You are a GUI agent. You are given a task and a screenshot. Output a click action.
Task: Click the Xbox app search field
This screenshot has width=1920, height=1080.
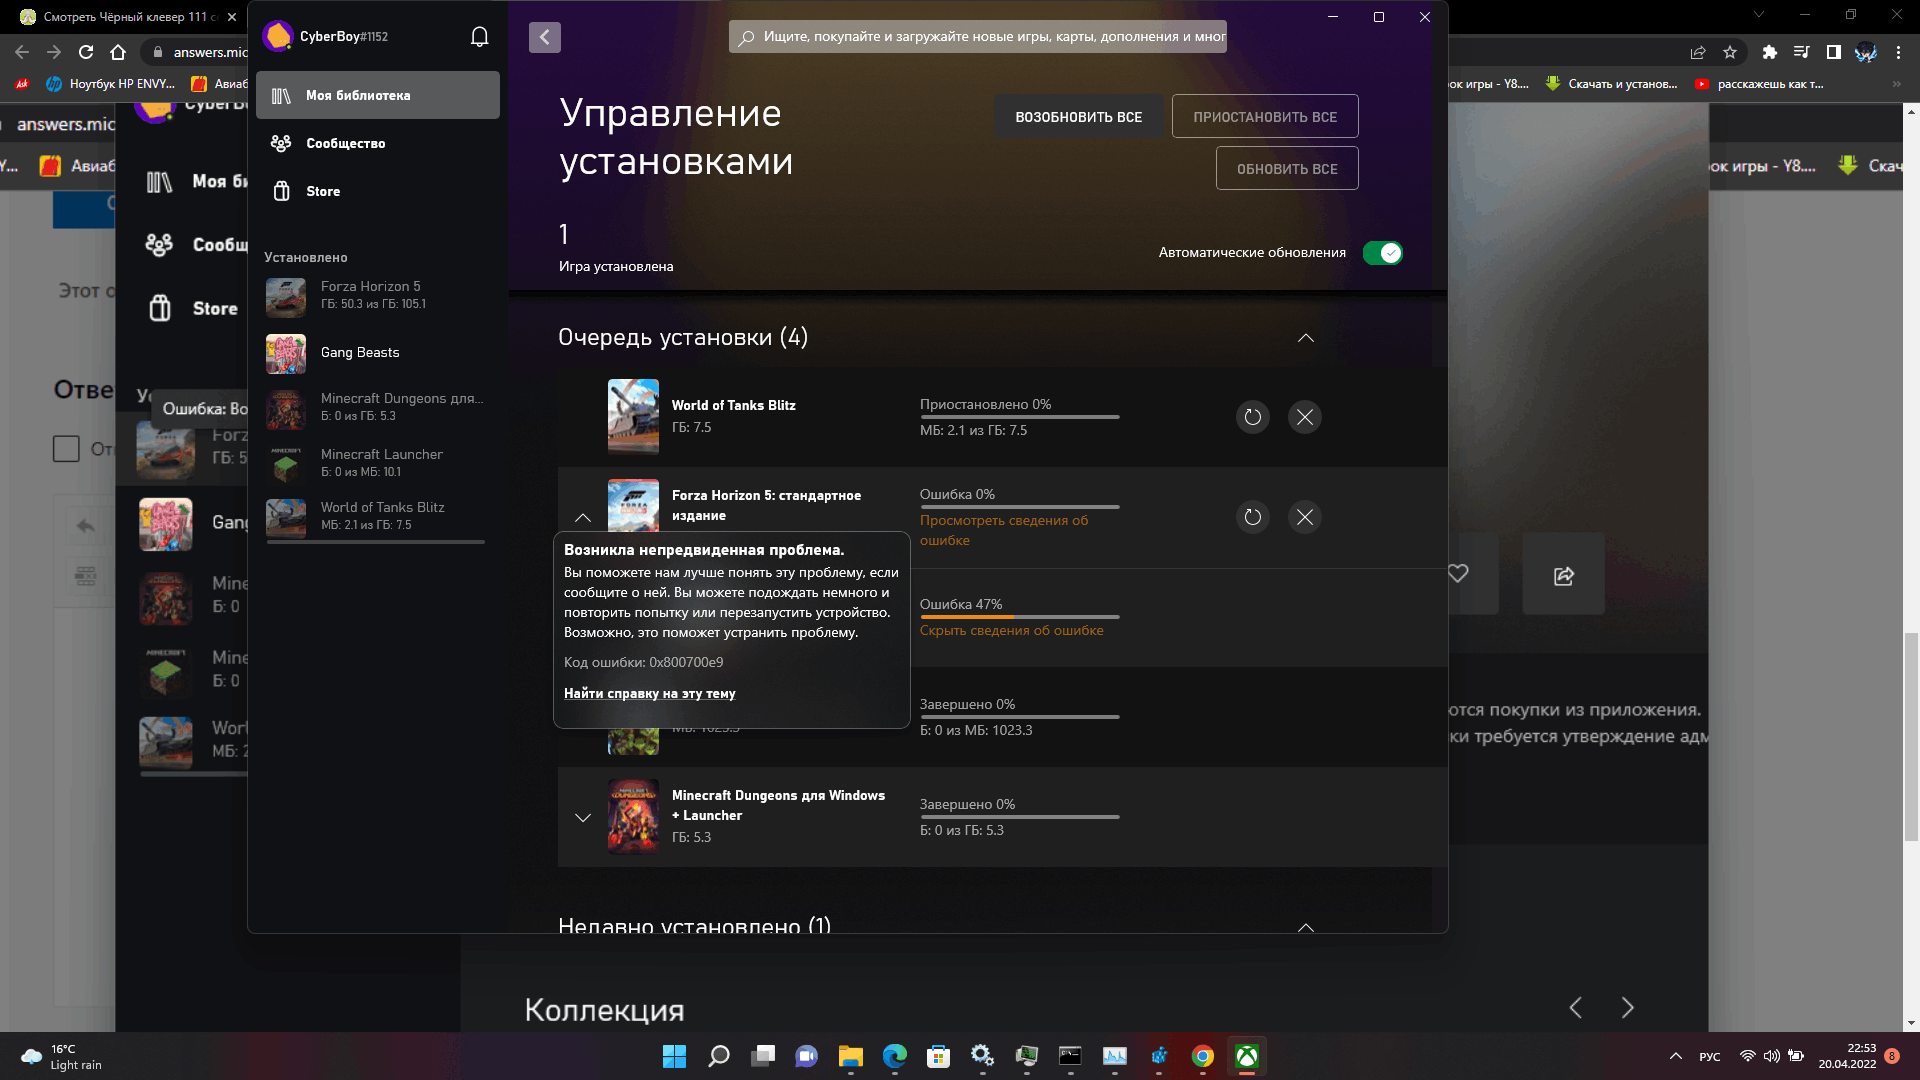978,37
